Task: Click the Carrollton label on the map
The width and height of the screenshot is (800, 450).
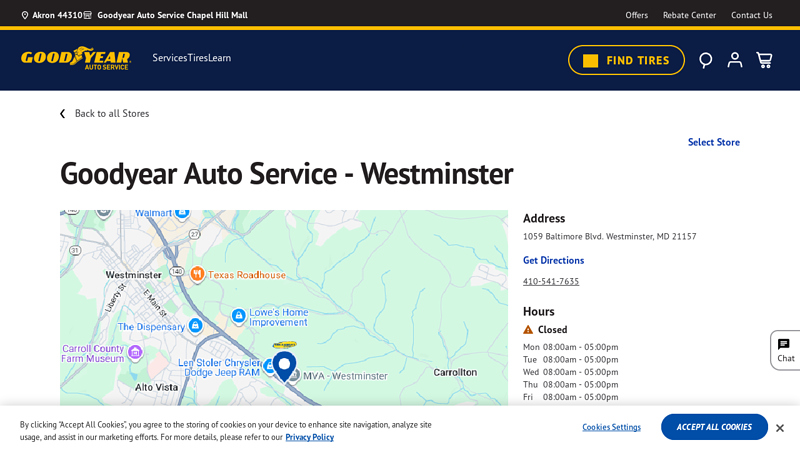Action: click(x=455, y=372)
